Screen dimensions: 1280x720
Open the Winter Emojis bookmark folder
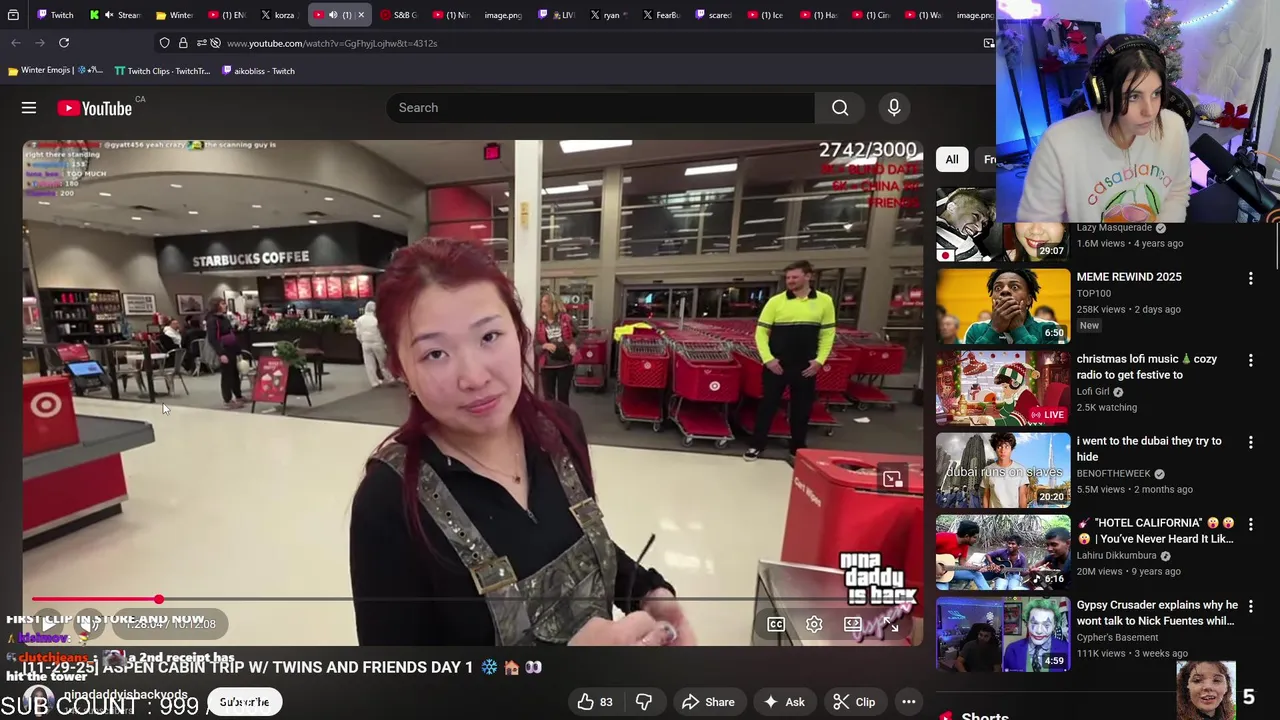pos(54,71)
